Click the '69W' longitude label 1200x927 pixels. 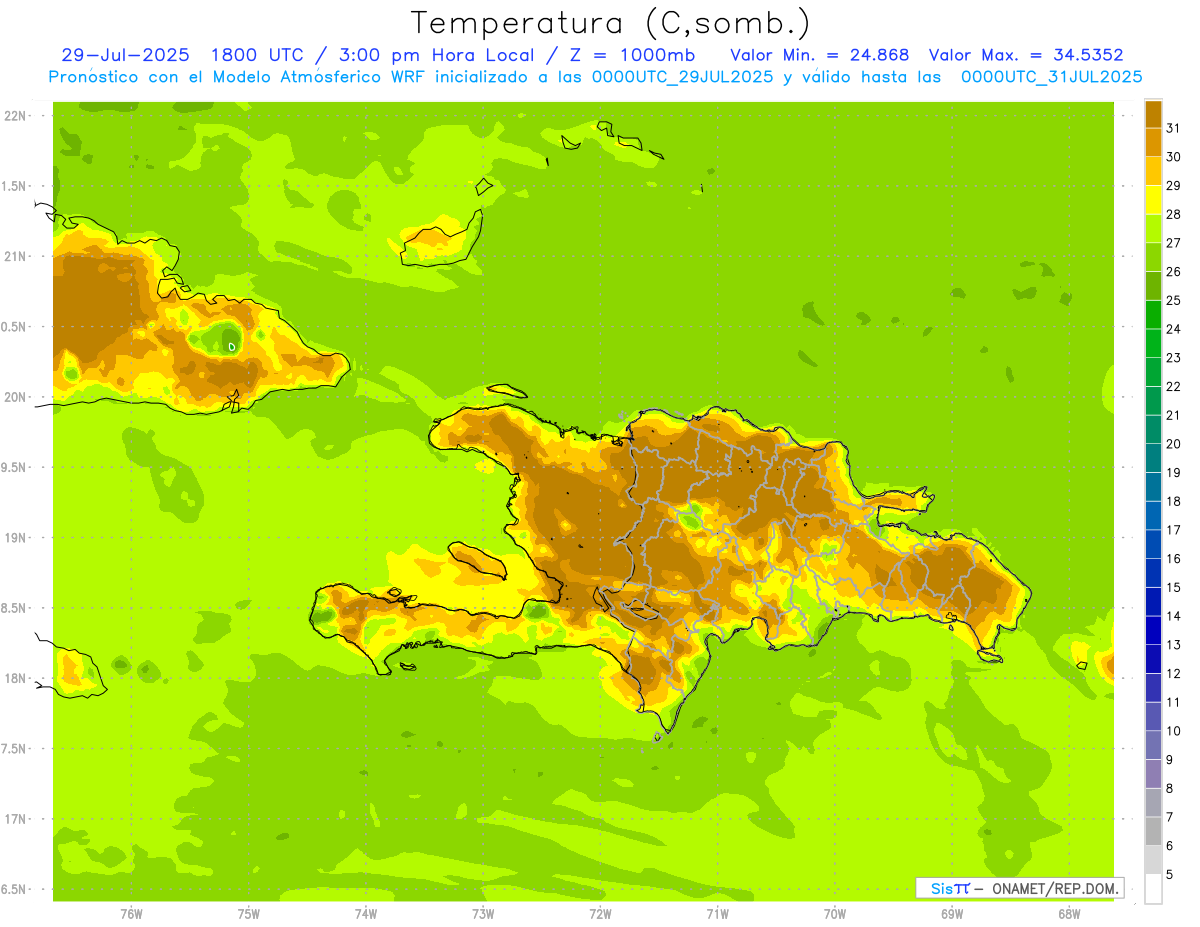(x=952, y=914)
